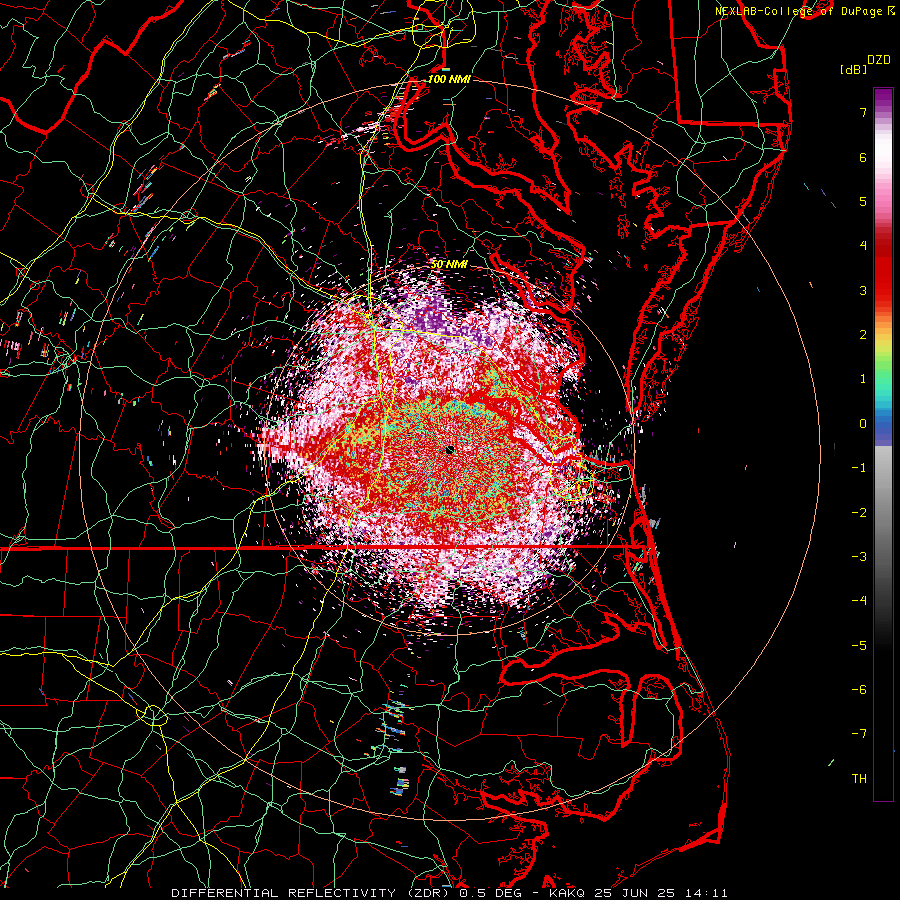Screen dimensions: 900x900
Task: Click the [dB] units label
Action: (854, 70)
